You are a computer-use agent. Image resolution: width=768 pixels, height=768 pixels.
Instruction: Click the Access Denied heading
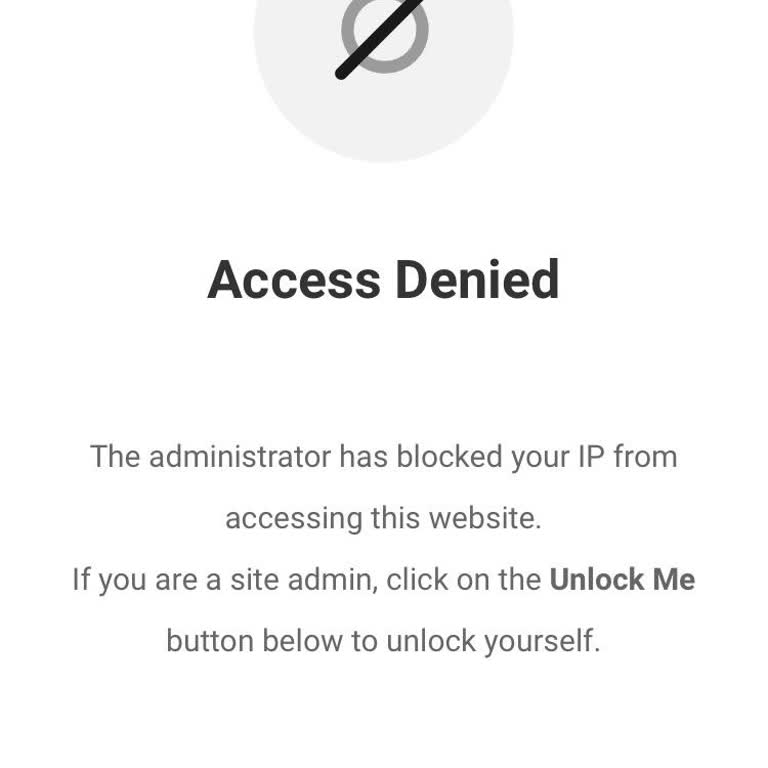(x=383, y=279)
